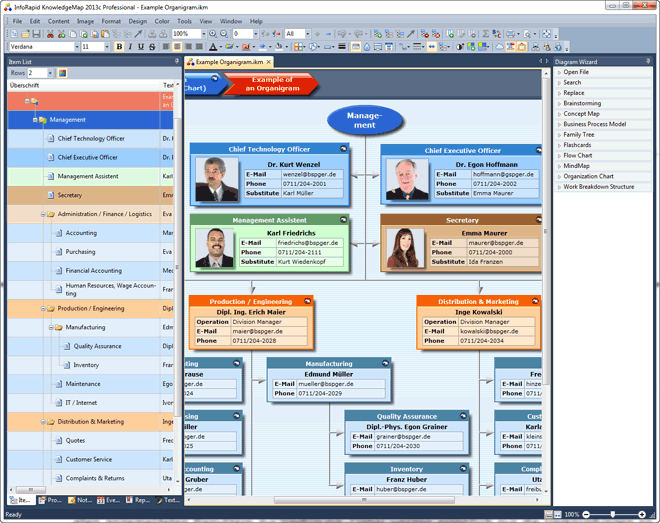Toggle justify text alignment button

point(199,47)
